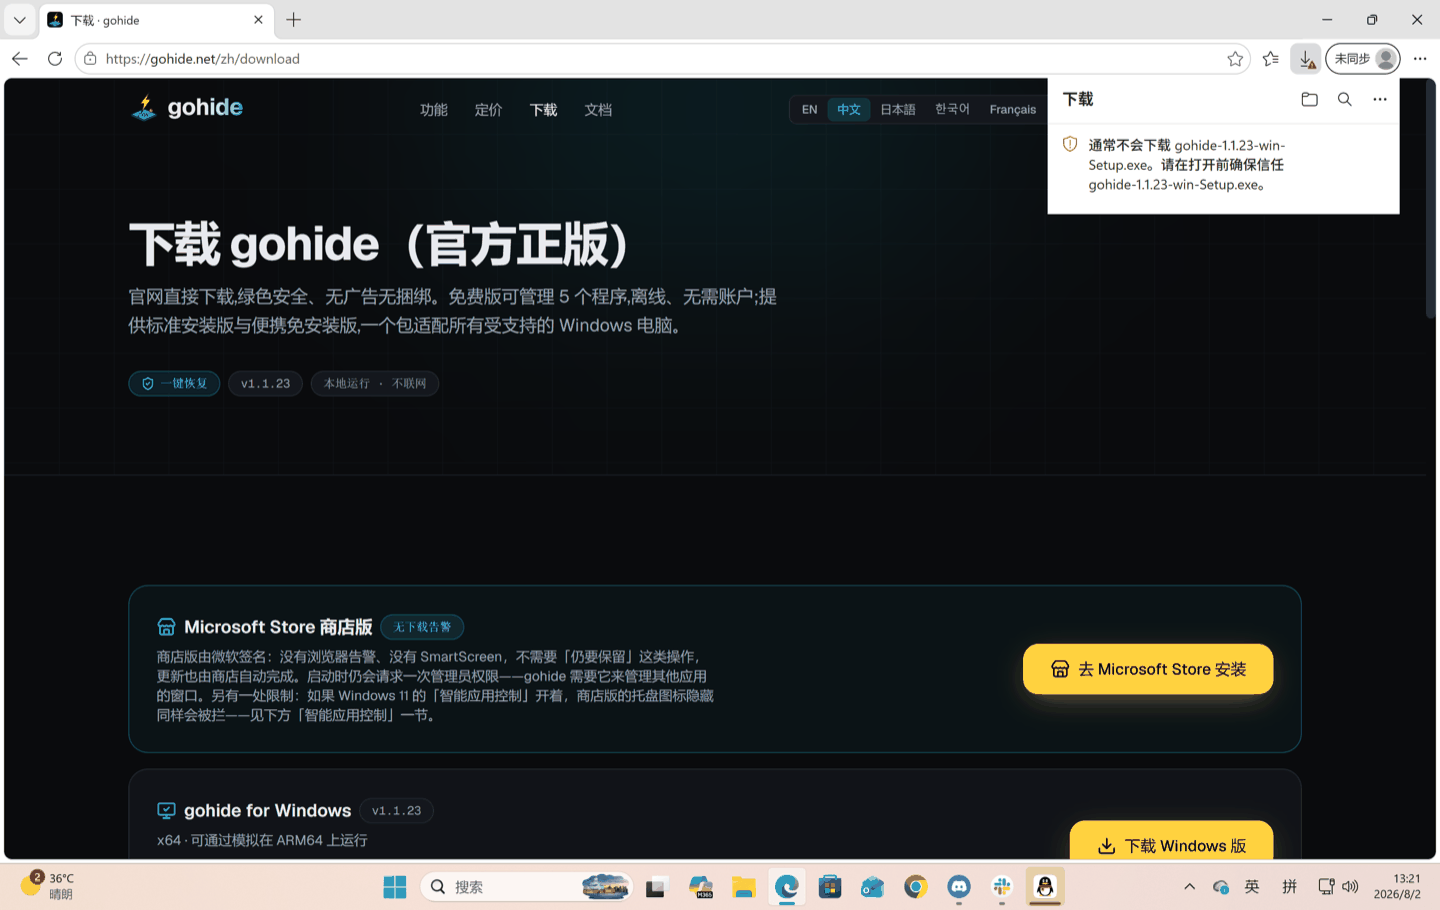Click the 去 Microsoft Store 安装 button

pyautogui.click(x=1148, y=669)
